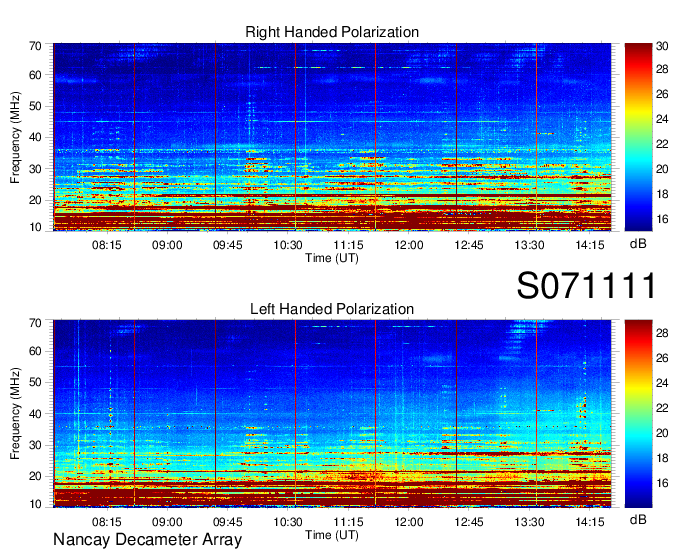The height and width of the screenshot is (552, 680).
Task: Click 09:00 time tick under Right Handed plot
Action: [x=167, y=245]
